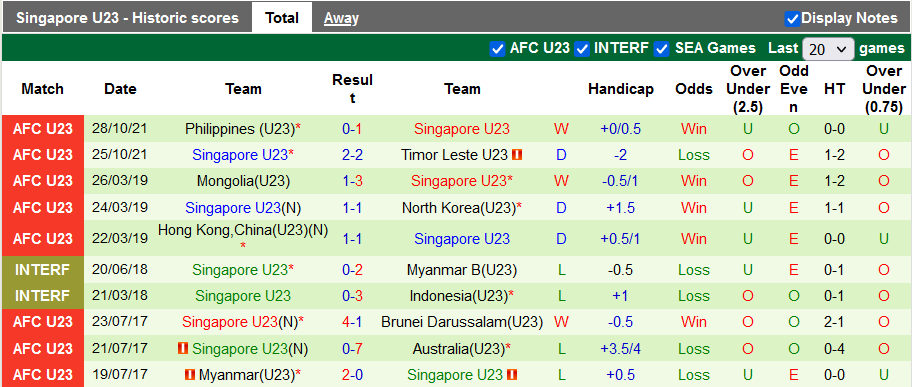
Task: Click red card icon next to Timor Leste U23
Action: pos(517,155)
